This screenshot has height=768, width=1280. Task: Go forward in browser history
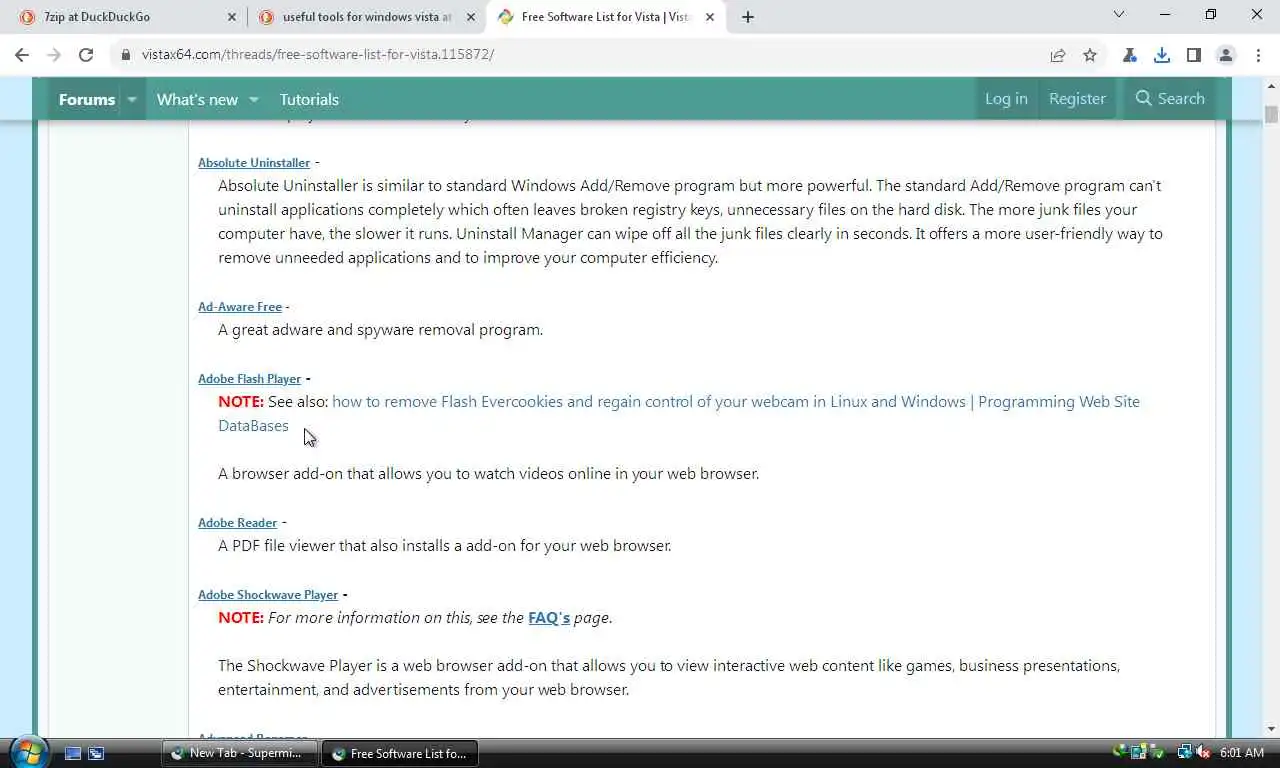tap(54, 55)
